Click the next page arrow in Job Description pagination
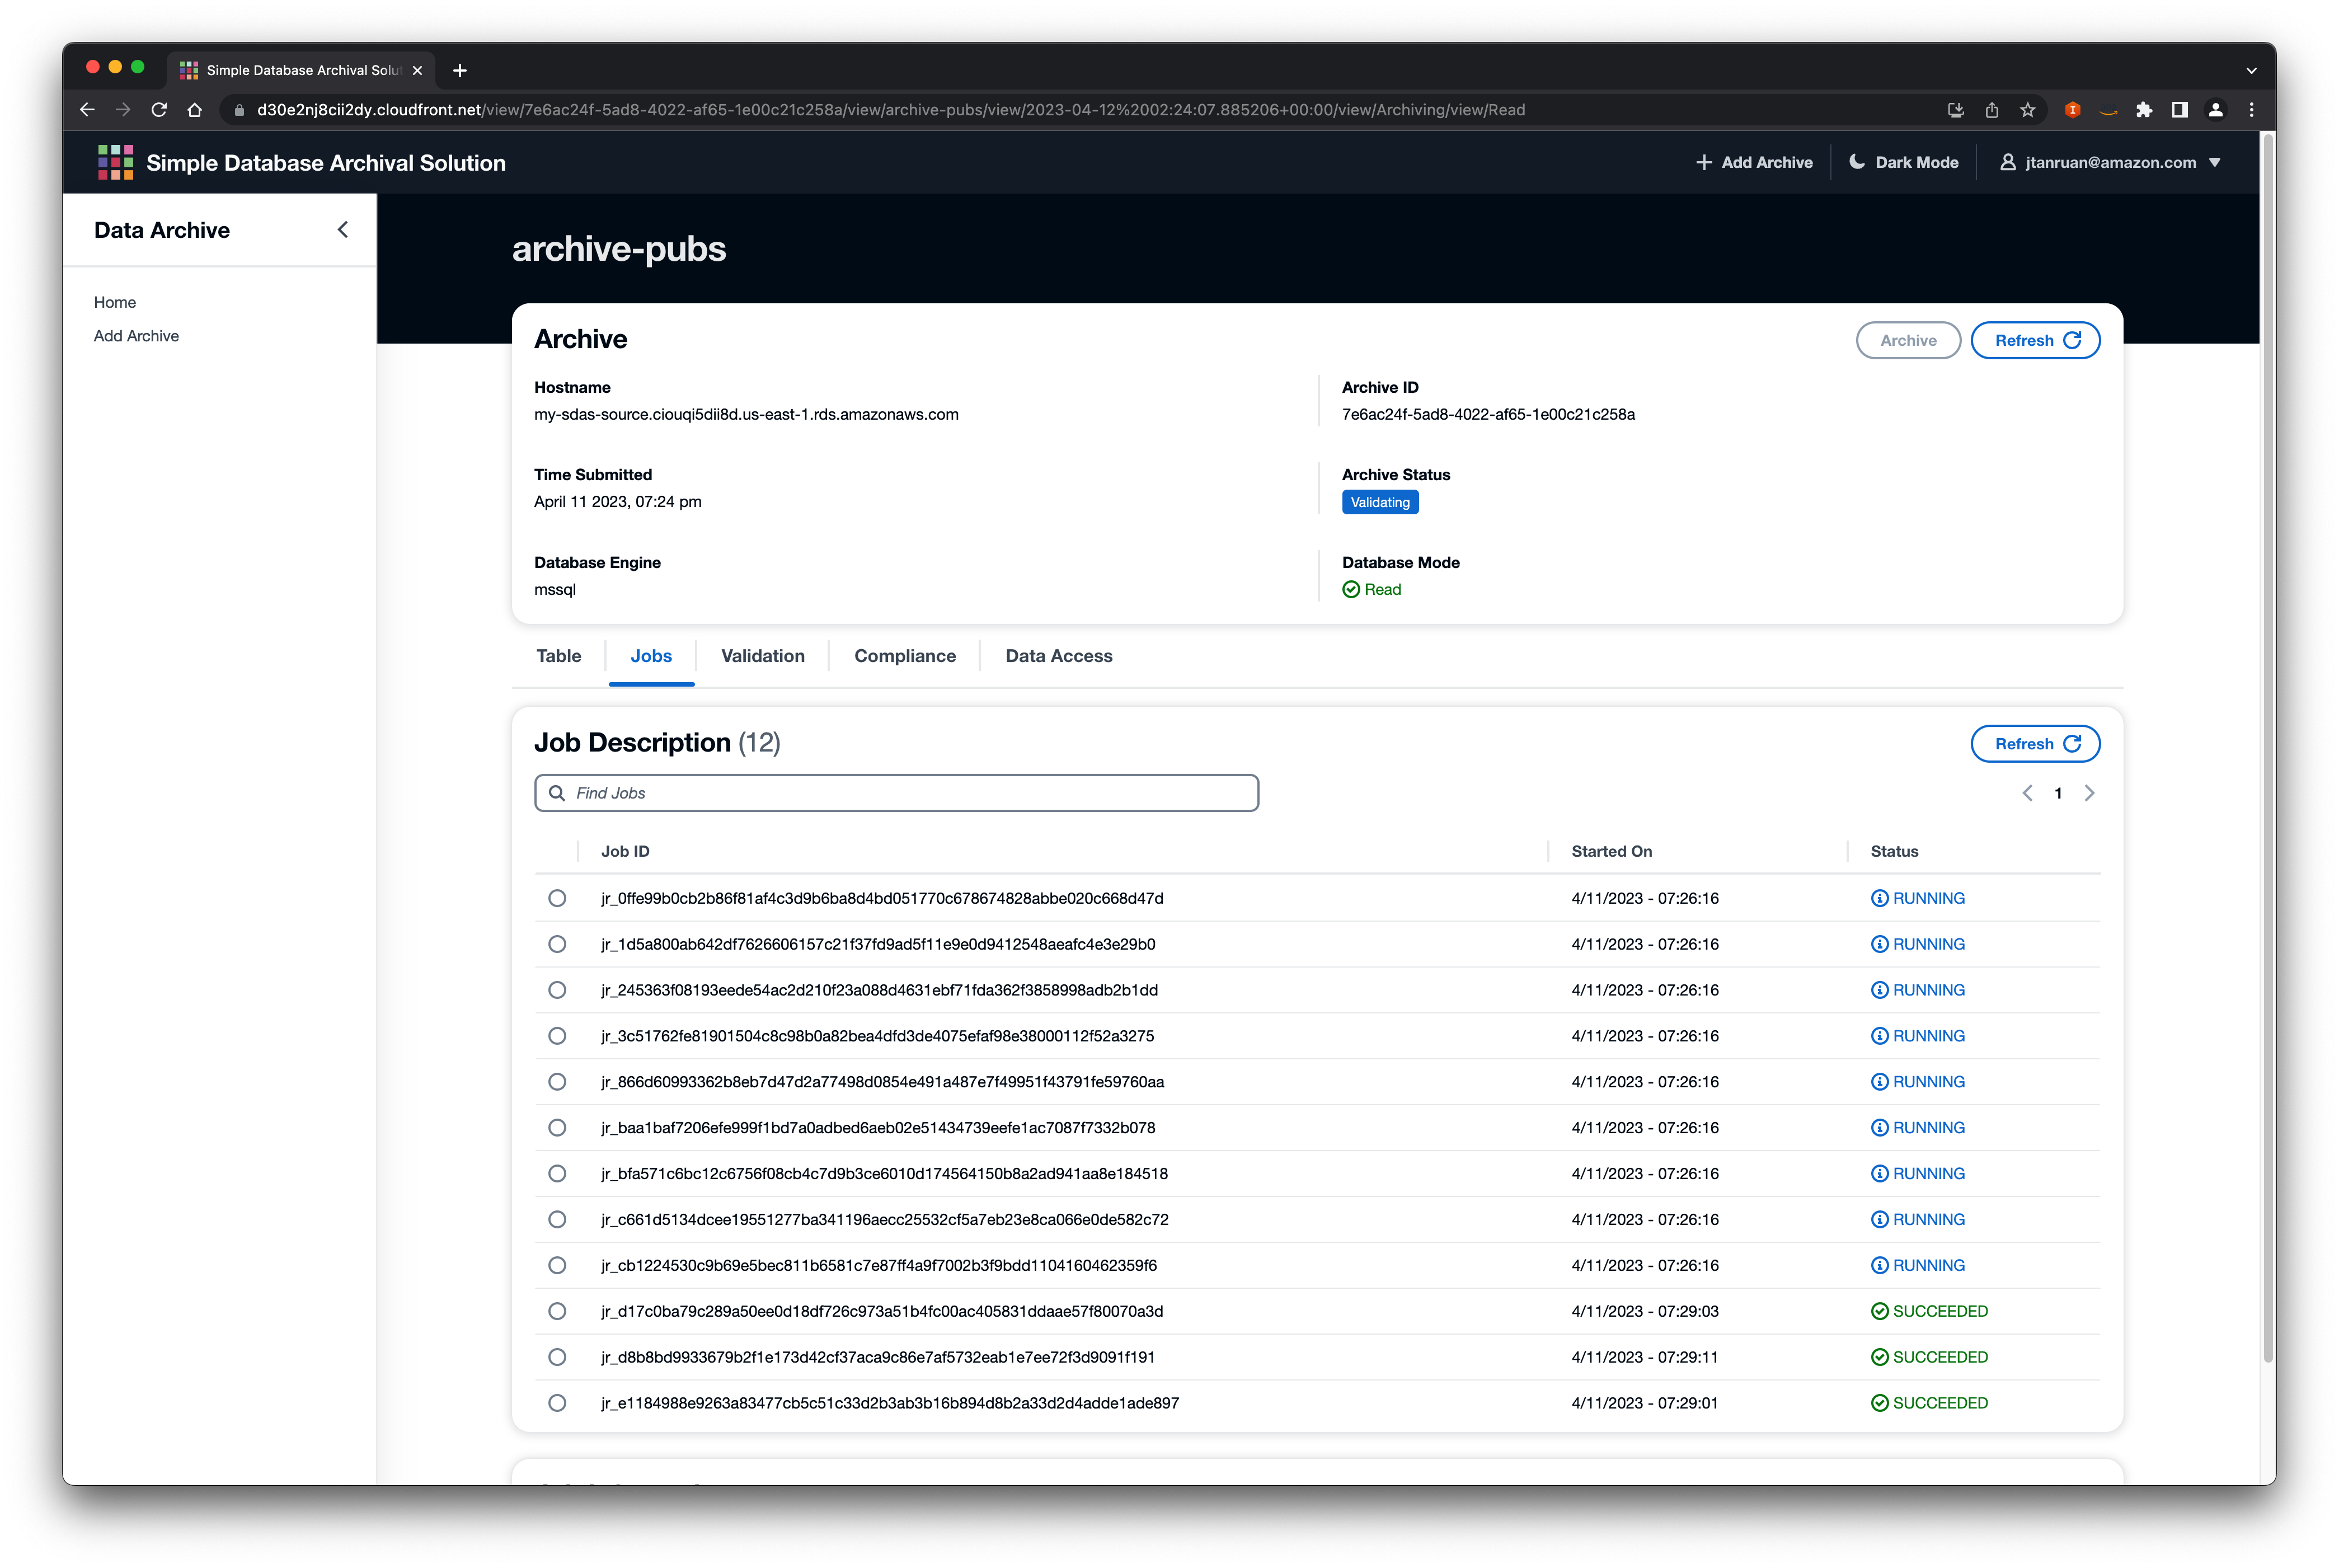Image resolution: width=2339 pixels, height=1568 pixels. click(2090, 792)
